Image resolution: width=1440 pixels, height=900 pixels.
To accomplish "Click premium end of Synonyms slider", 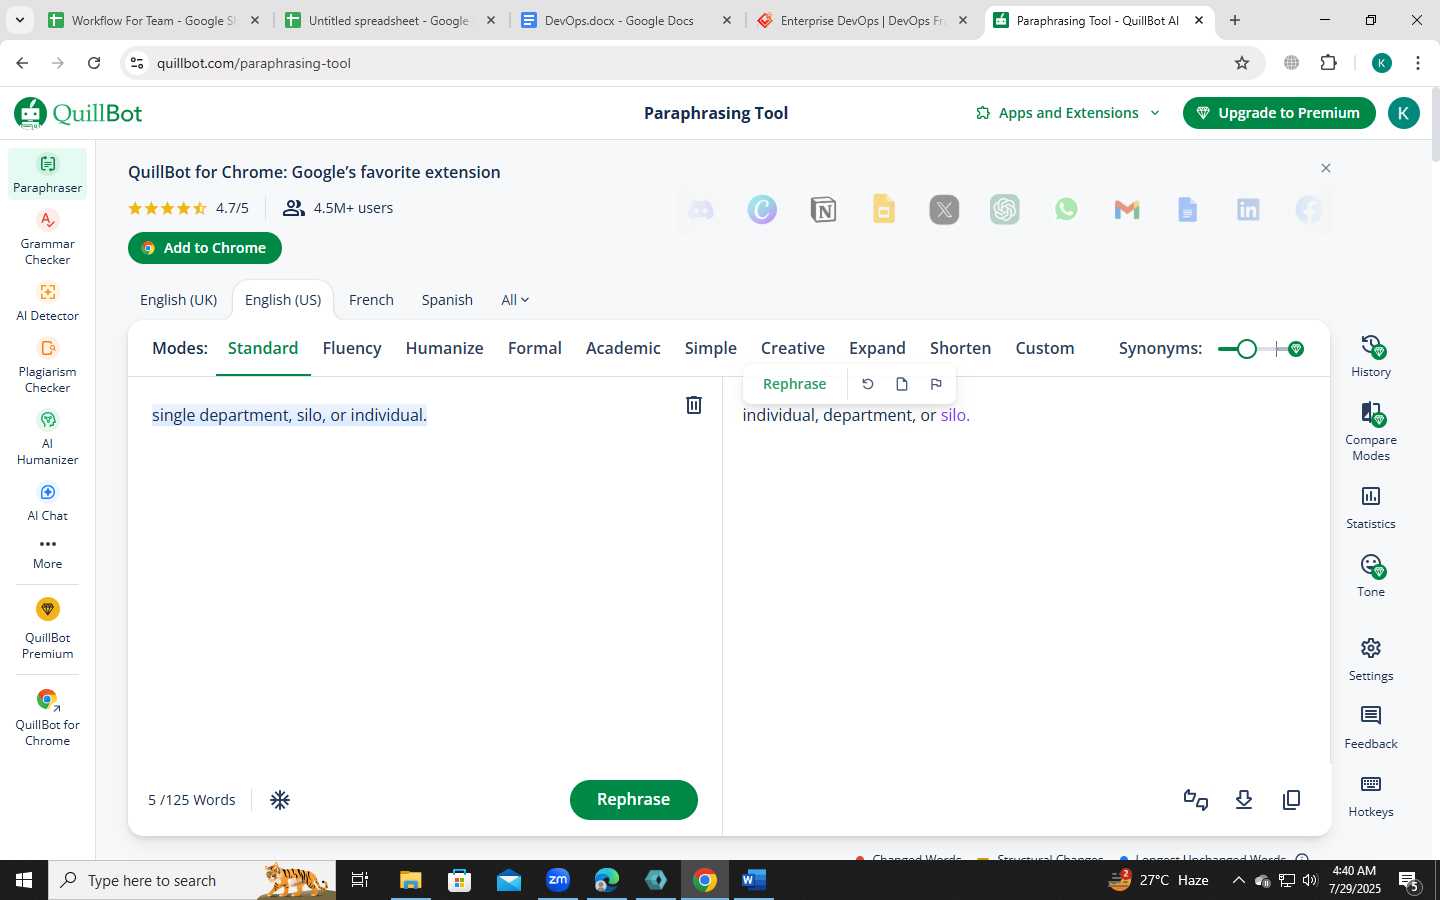I will (1296, 349).
